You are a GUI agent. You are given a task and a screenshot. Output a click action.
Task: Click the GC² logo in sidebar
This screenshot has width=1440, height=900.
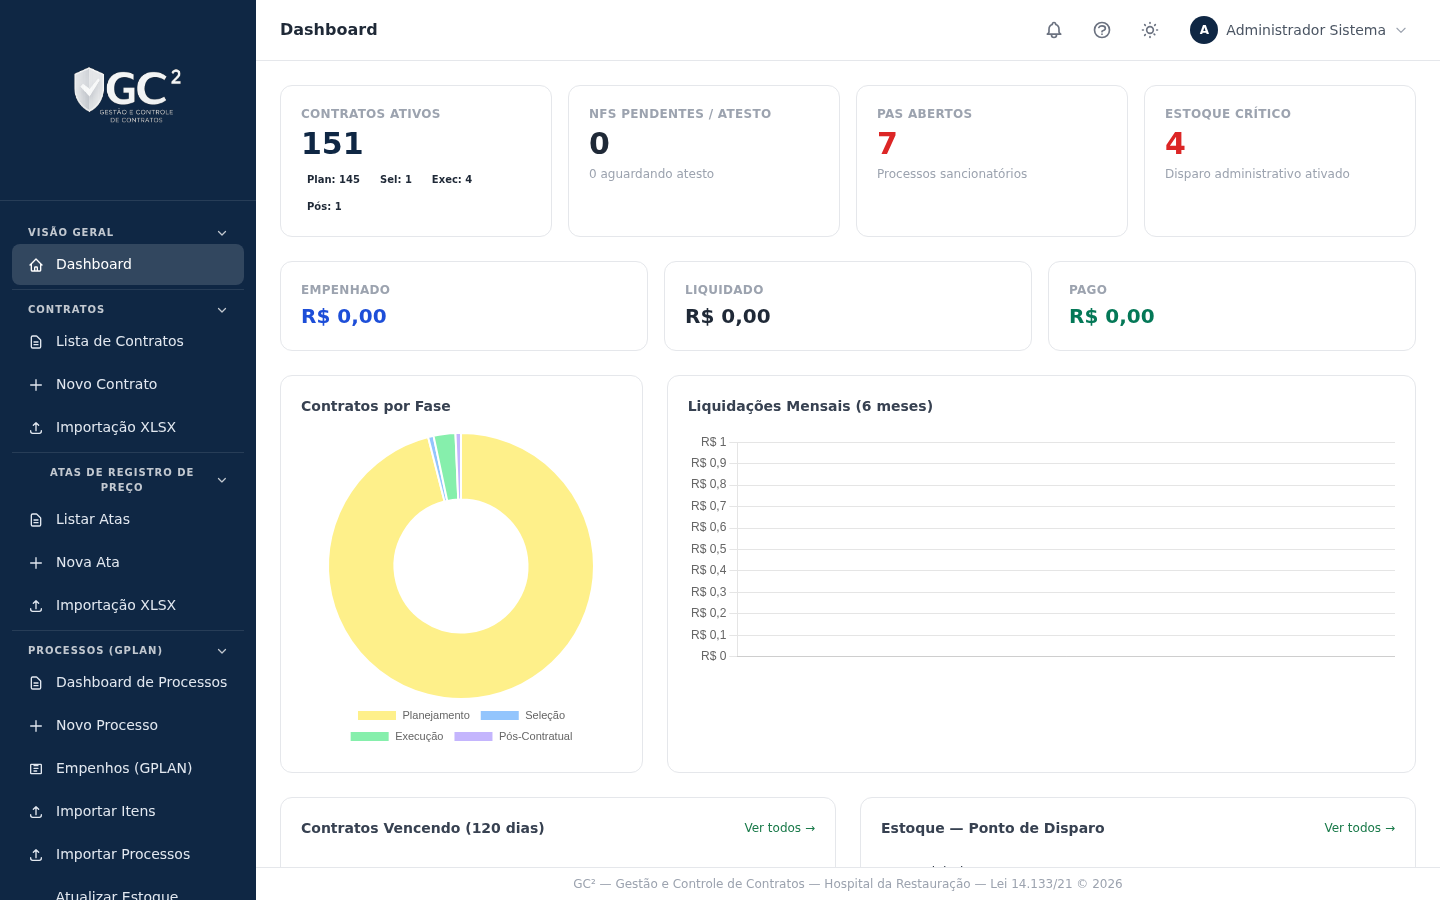point(128,95)
